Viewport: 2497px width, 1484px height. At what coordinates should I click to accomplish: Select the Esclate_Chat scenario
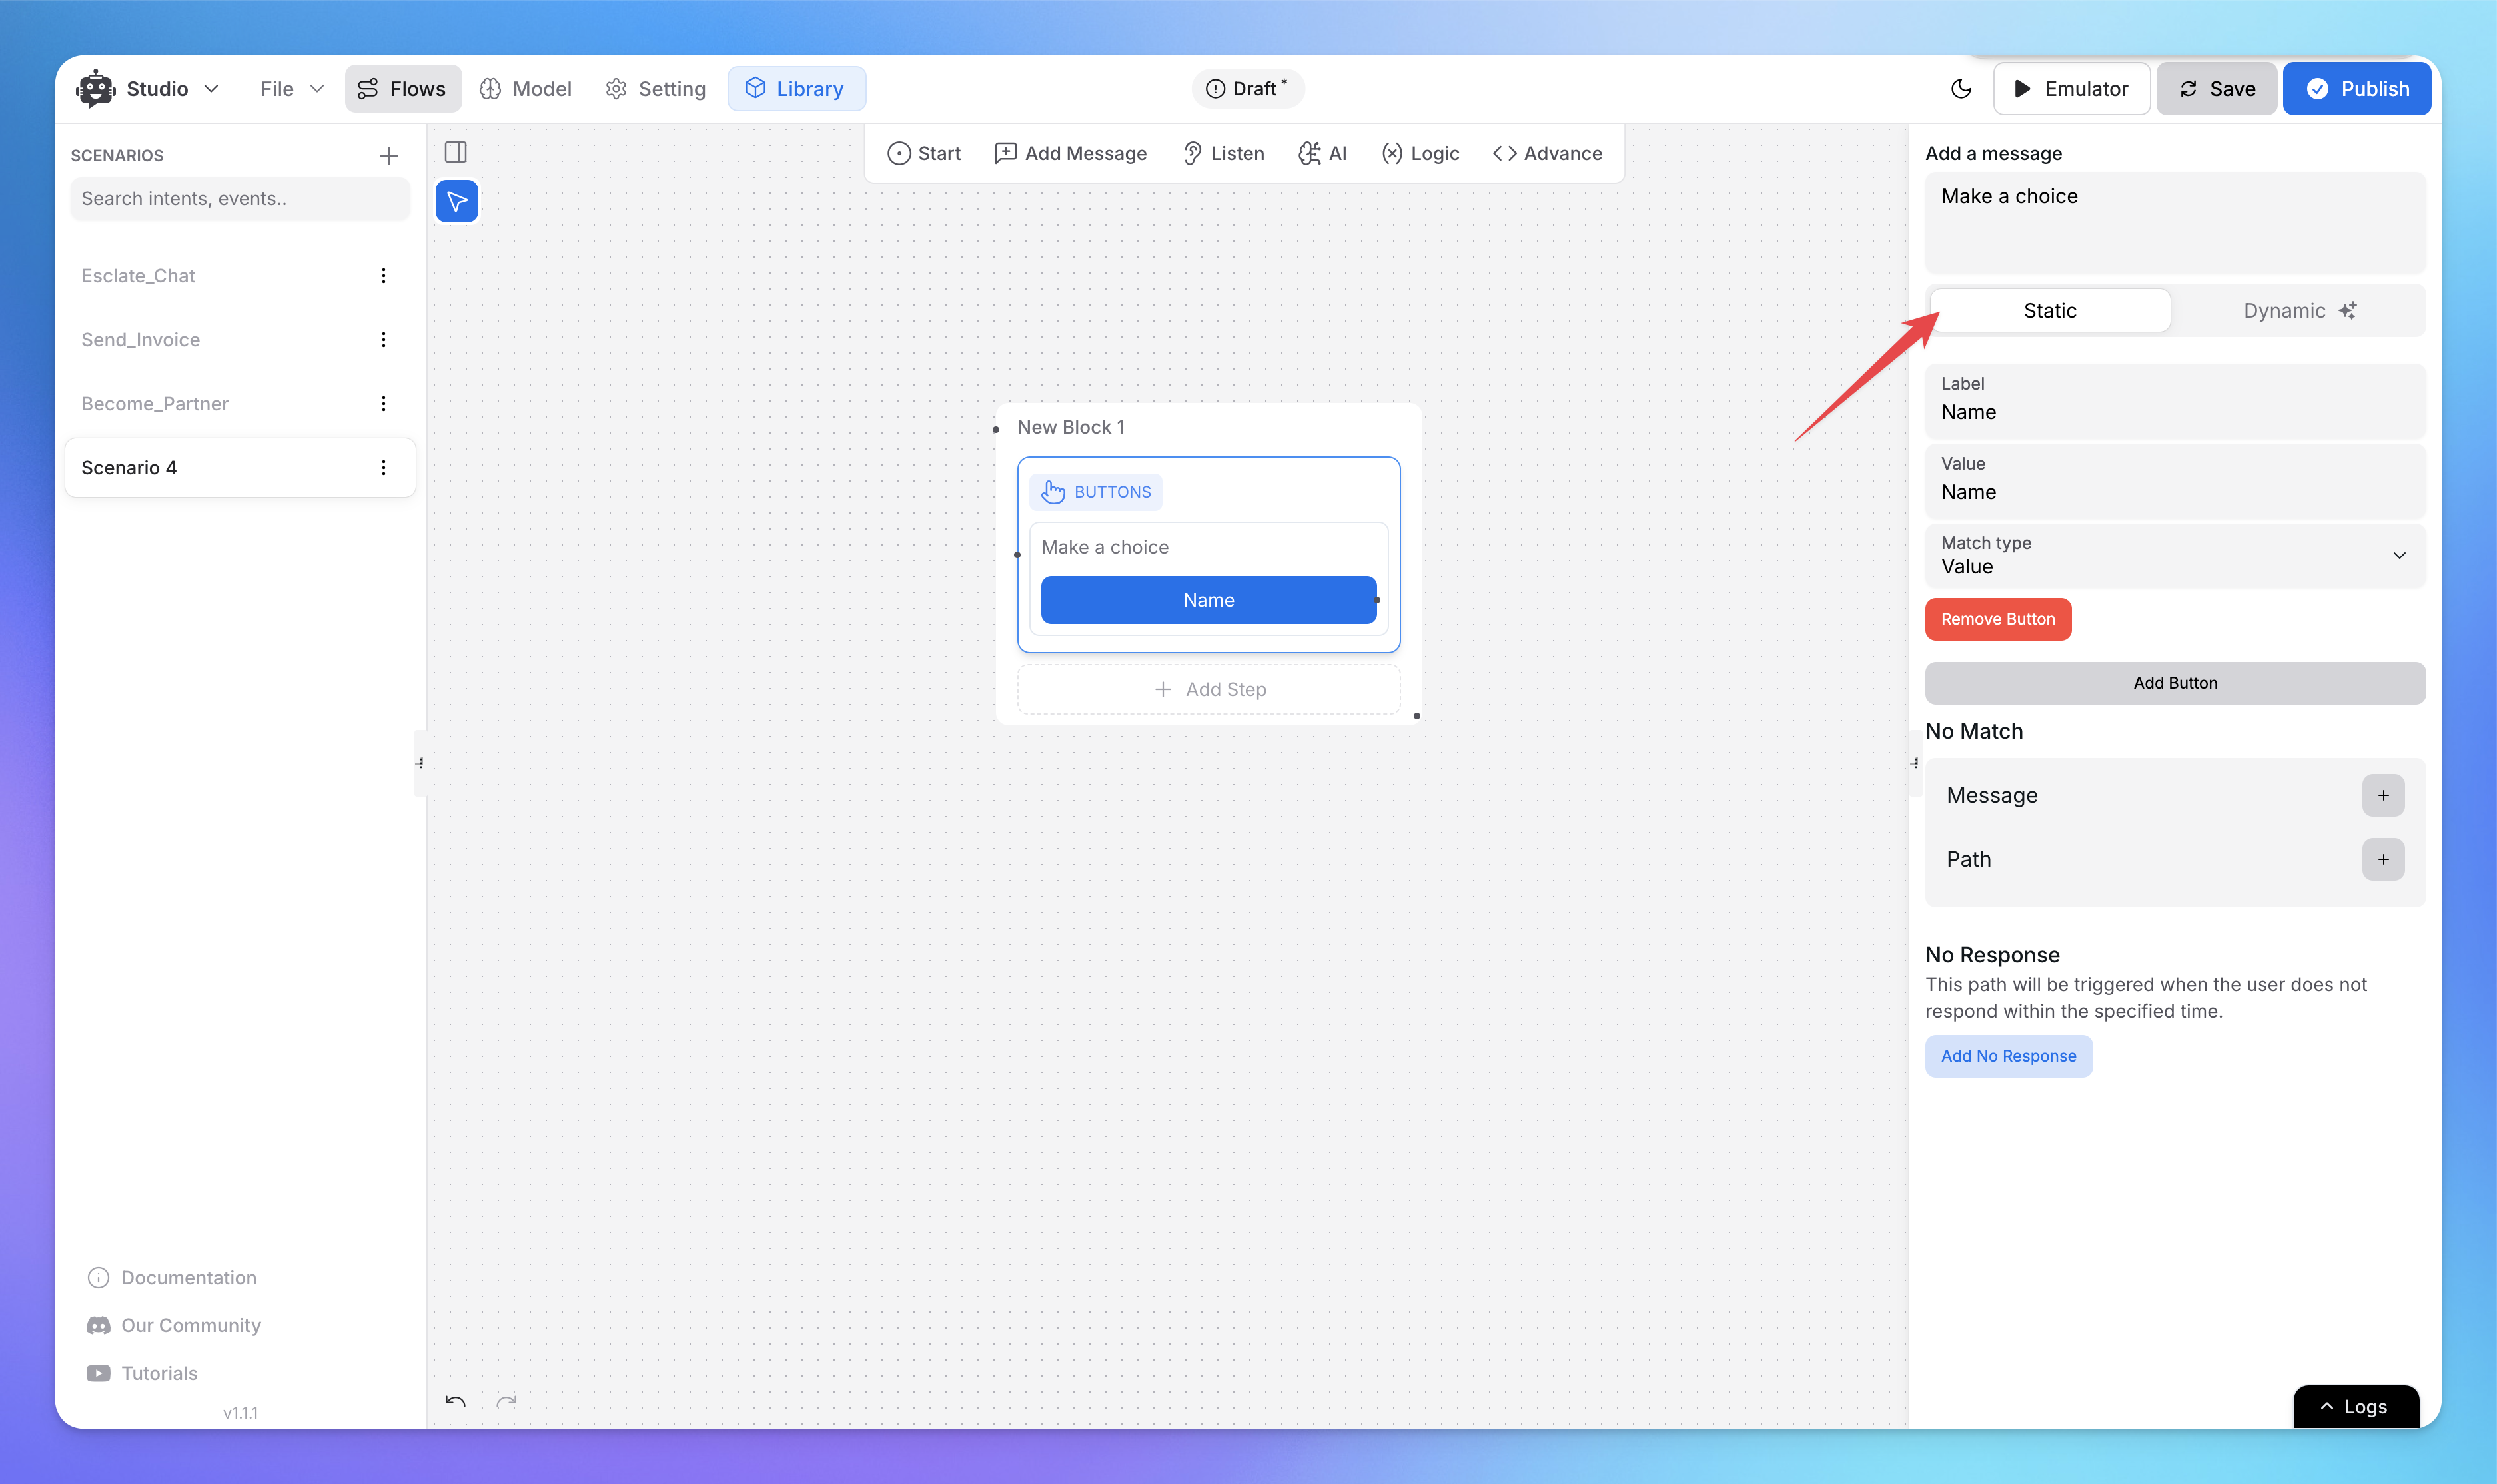pyautogui.click(x=138, y=276)
